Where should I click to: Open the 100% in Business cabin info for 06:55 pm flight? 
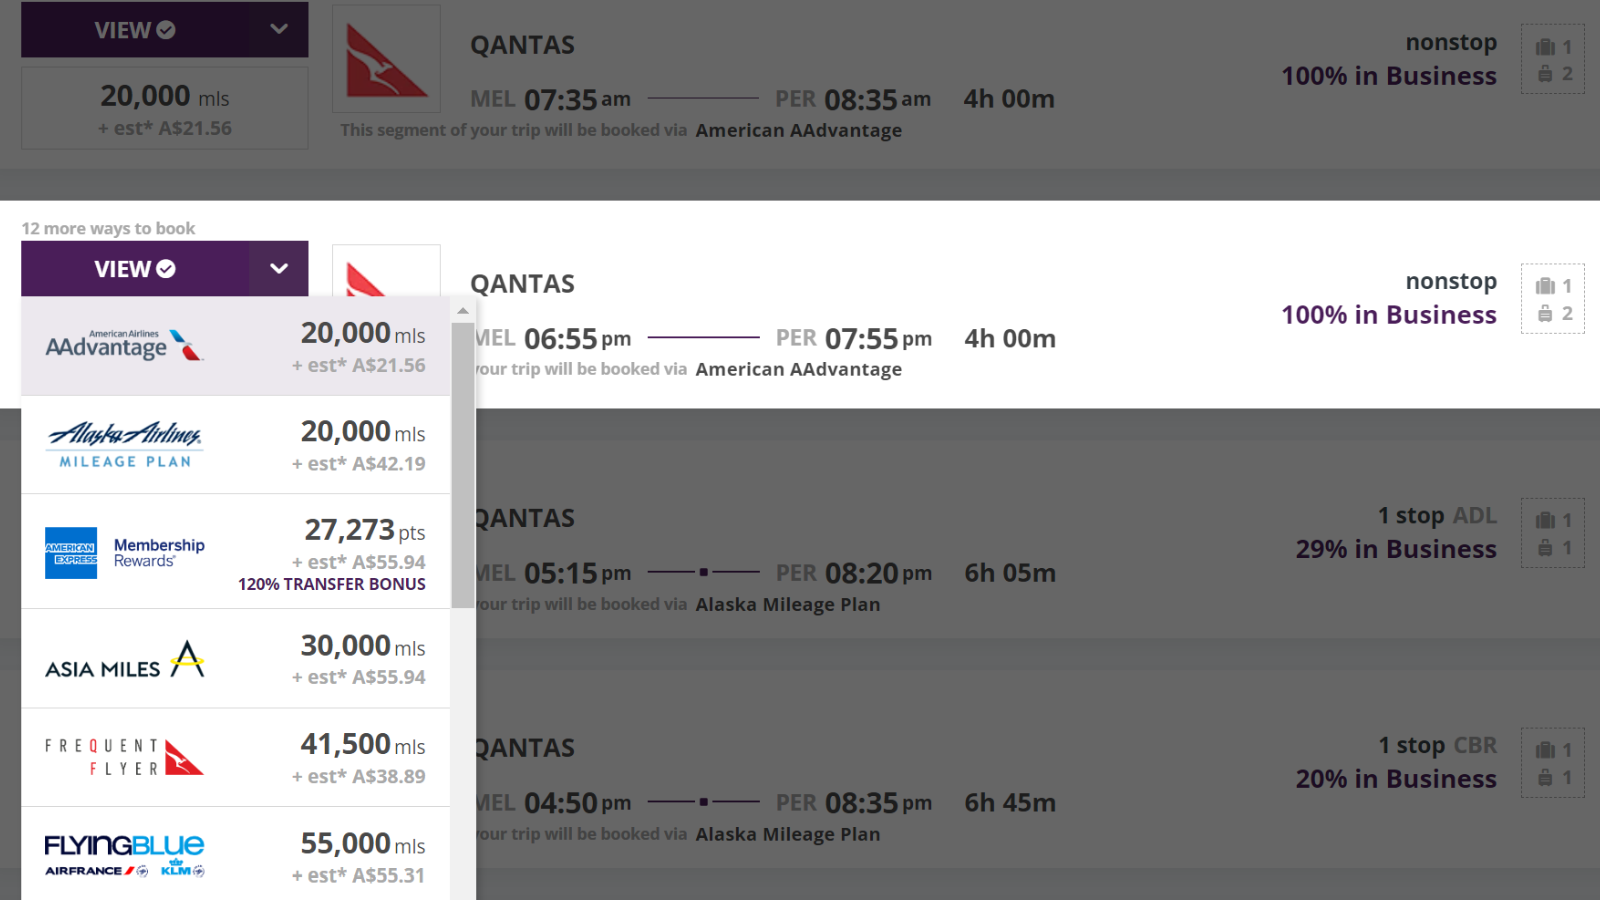(1389, 315)
